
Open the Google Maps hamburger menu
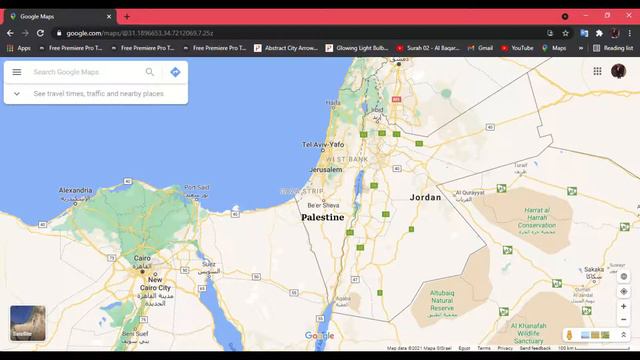tap(17, 72)
